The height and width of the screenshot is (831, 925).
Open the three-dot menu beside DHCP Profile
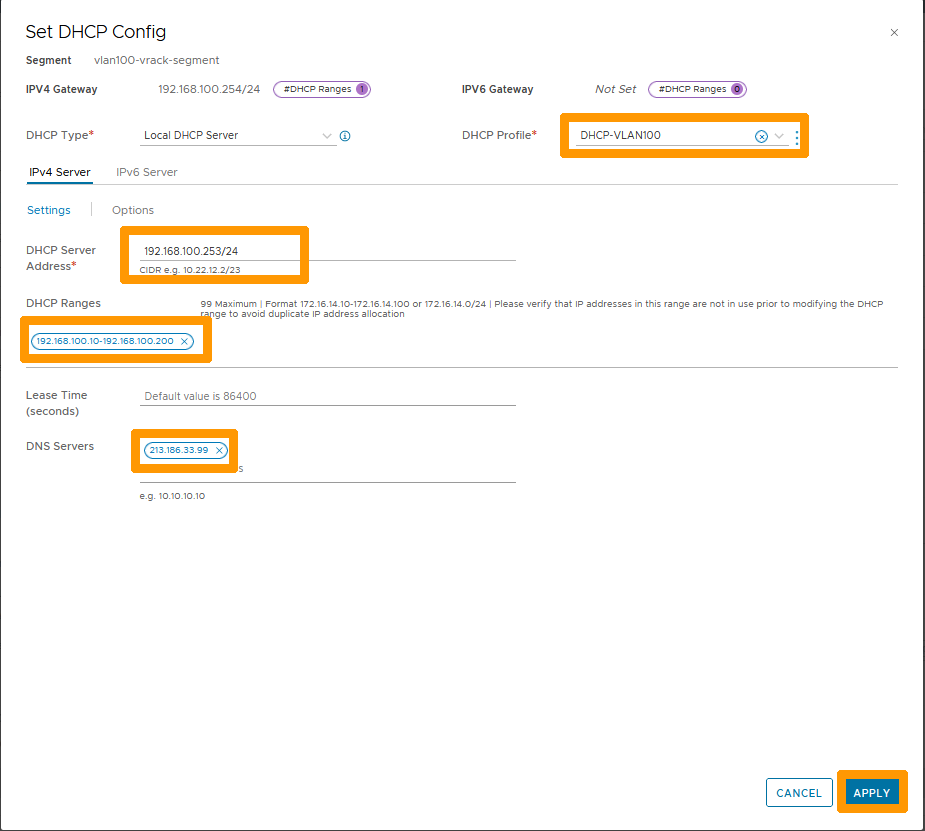pyautogui.click(x=797, y=136)
